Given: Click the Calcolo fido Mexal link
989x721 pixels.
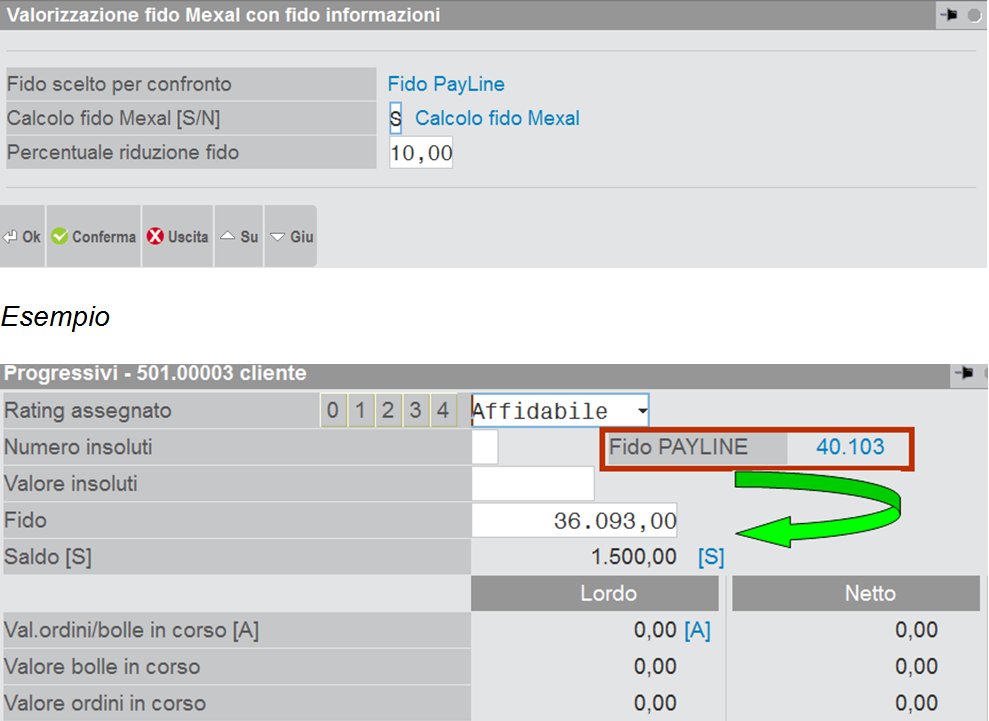Looking at the screenshot, I should pos(497,119).
